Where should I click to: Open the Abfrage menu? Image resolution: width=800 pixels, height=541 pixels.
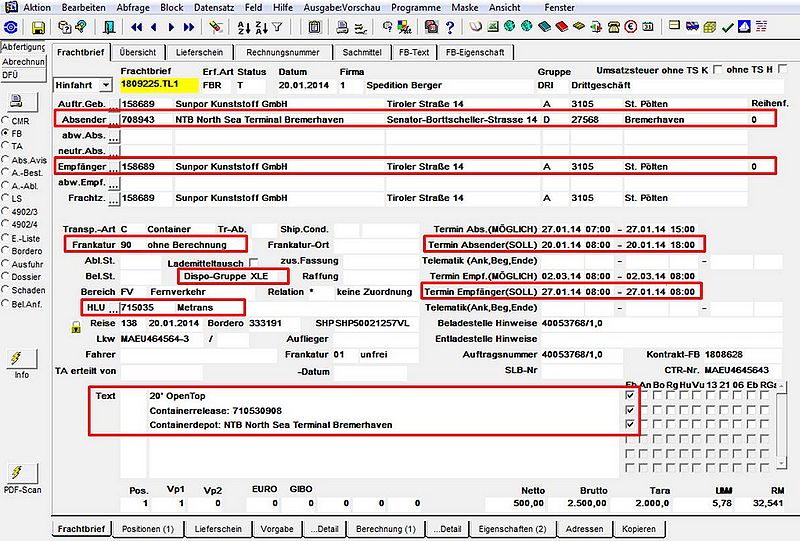(133, 8)
